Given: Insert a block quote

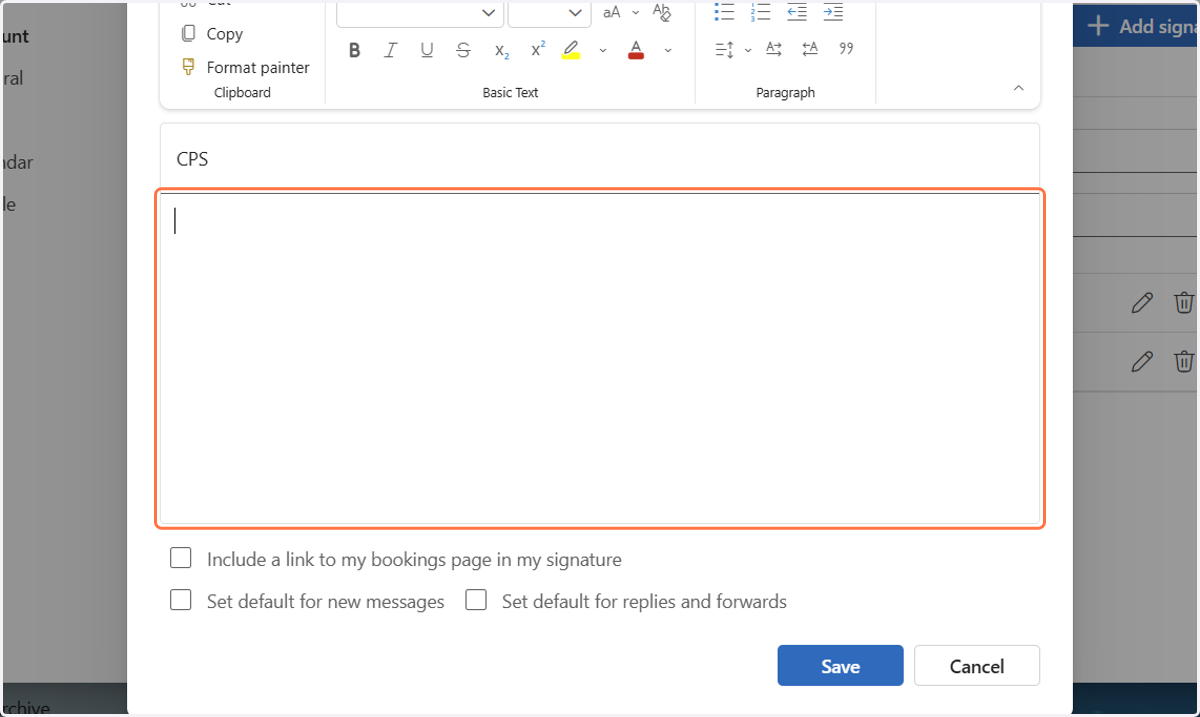Looking at the screenshot, I should (846, 48).
